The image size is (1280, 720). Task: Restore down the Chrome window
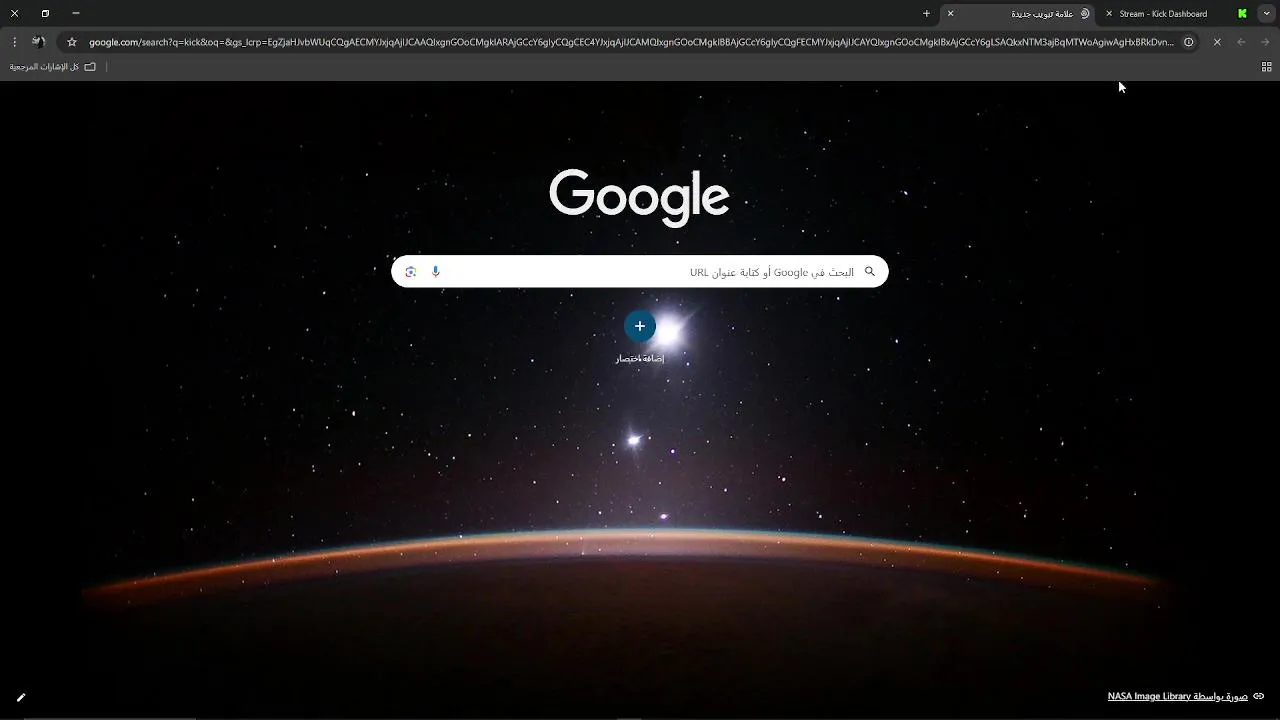45,14
